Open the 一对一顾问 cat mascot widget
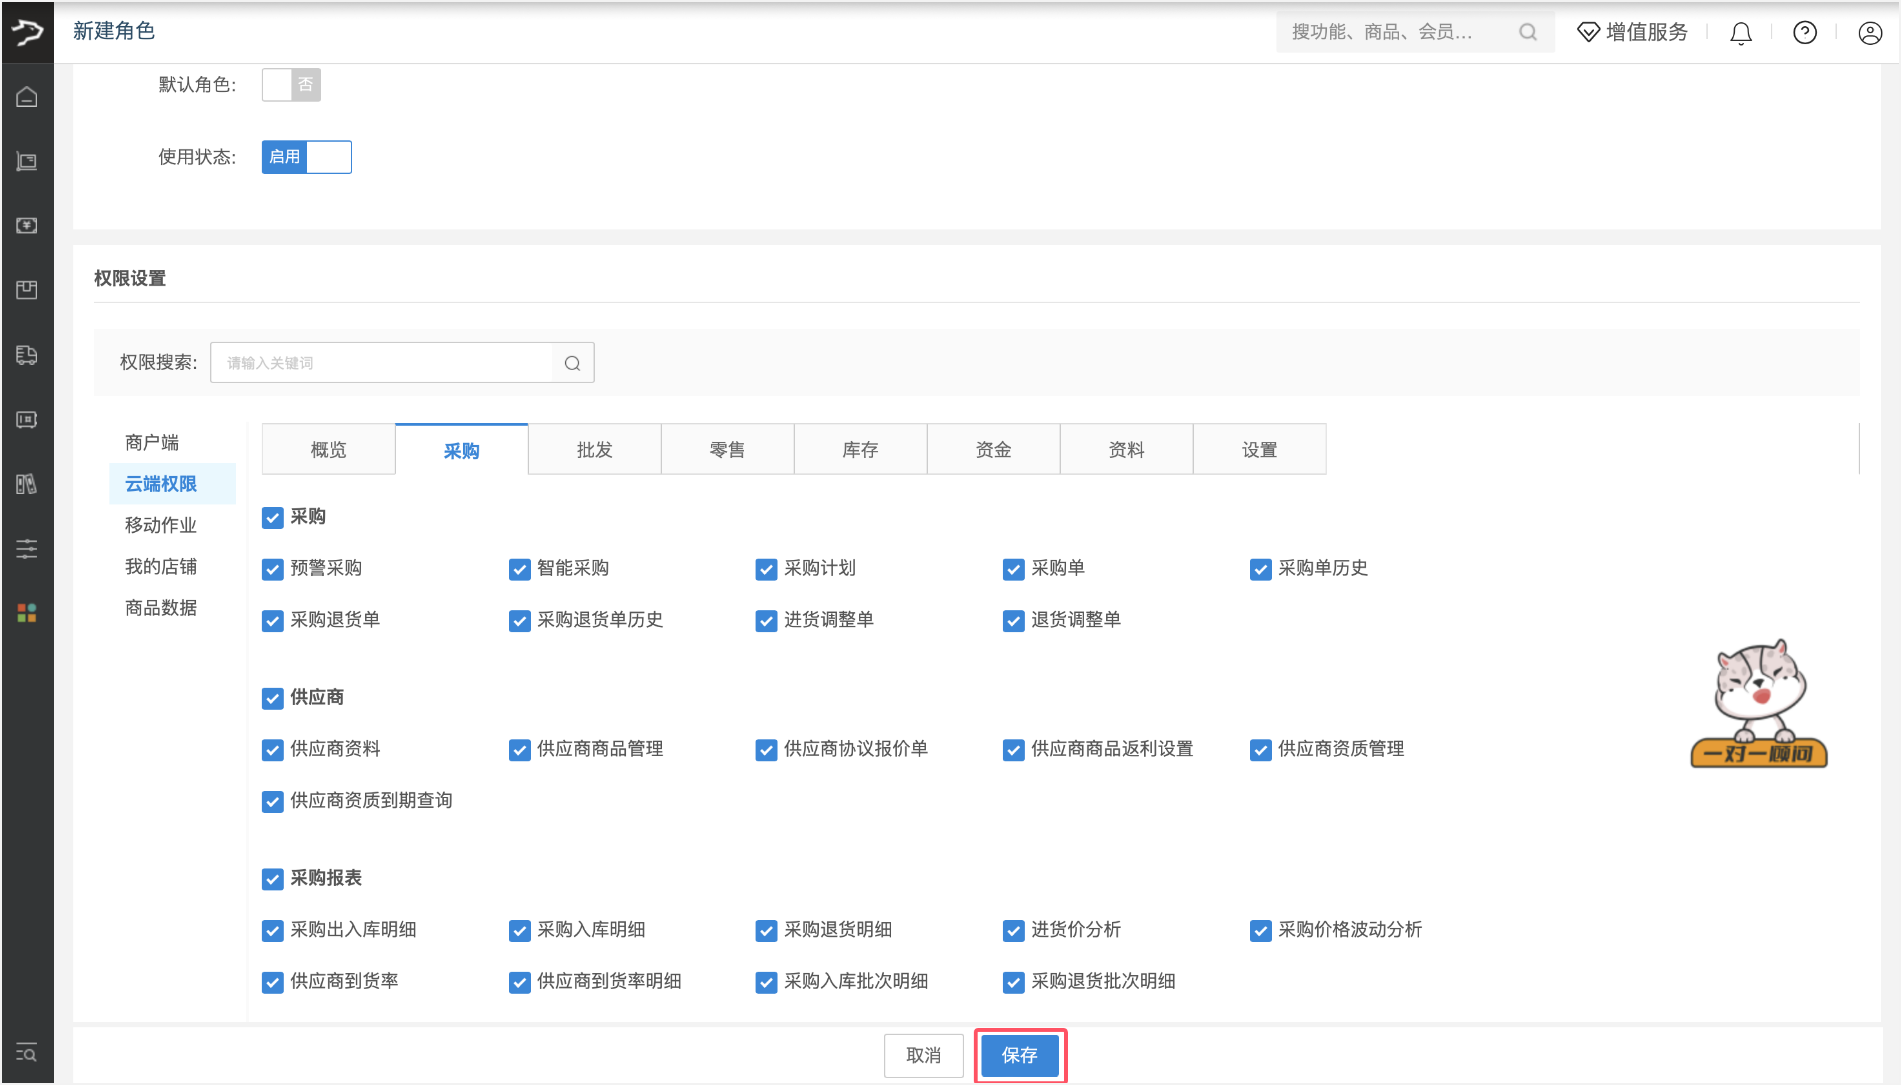This screenshot has width=1901, height=1085. point(1759,705)
